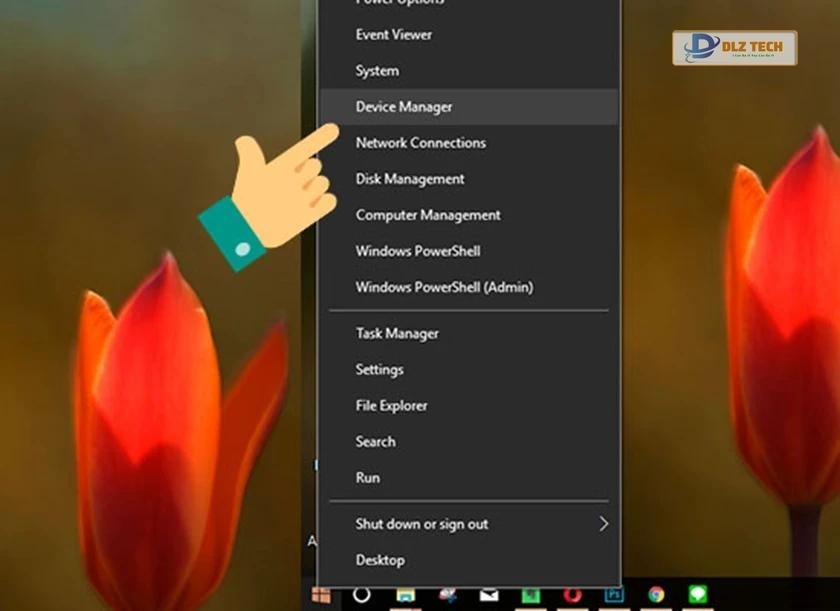The height and width of the screenshot is (611, 840).
Task: Show Desktop via the menu entry
Action: click(x=380, y=560)
